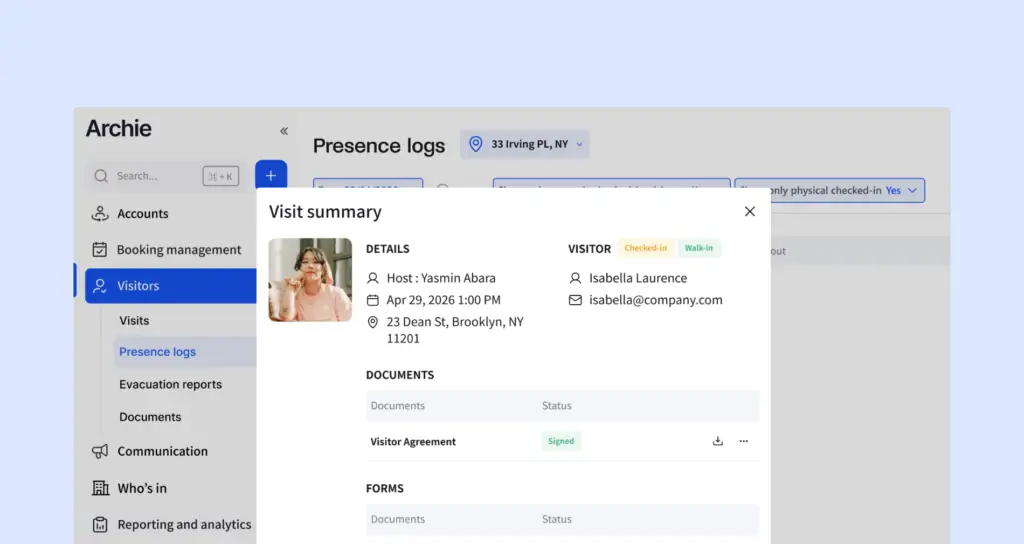Focus the sidebar Search field
The image size is (1024, 544).
point(165,176)
